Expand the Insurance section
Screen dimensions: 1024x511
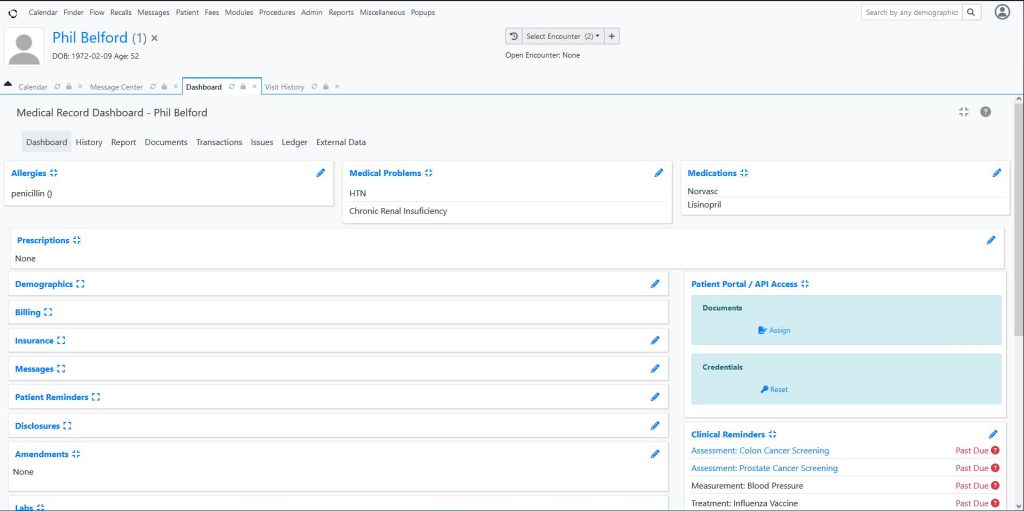[61, 340]
